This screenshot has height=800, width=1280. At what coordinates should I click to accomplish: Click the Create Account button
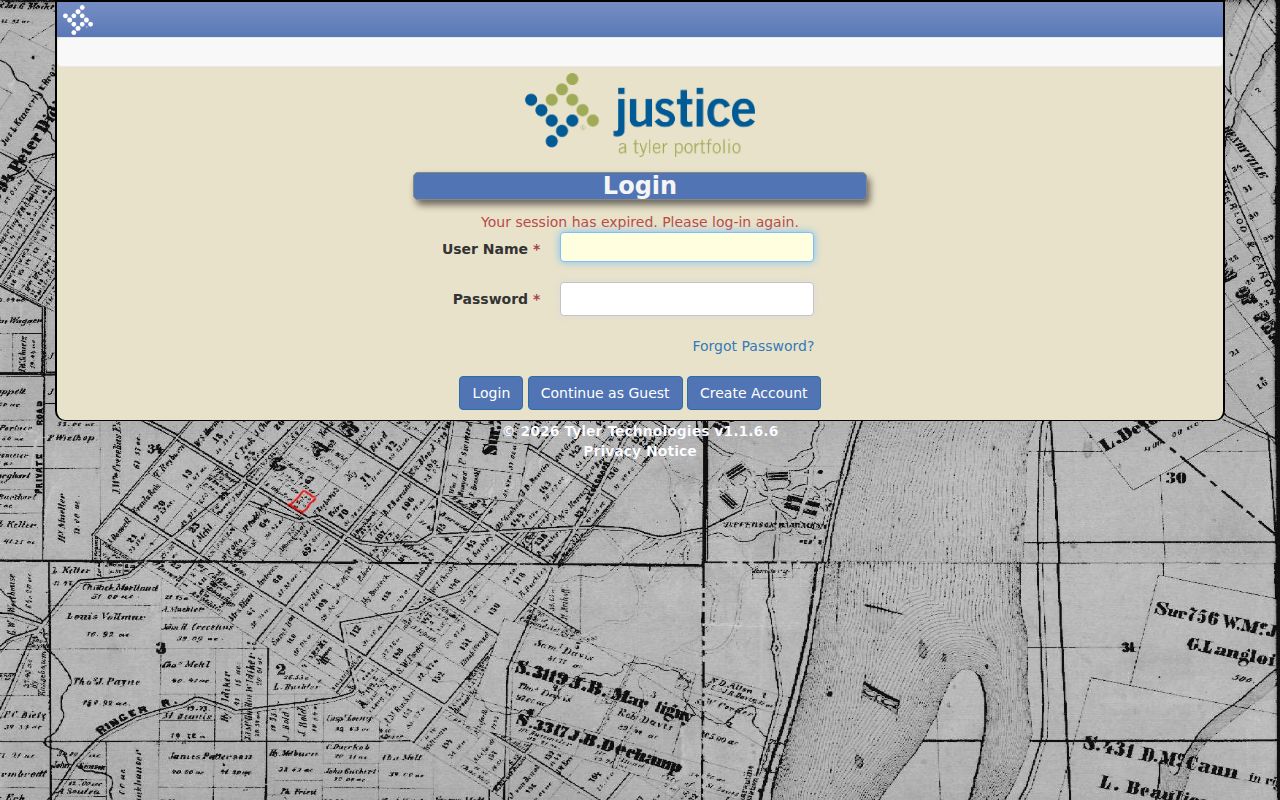point(753,393)
